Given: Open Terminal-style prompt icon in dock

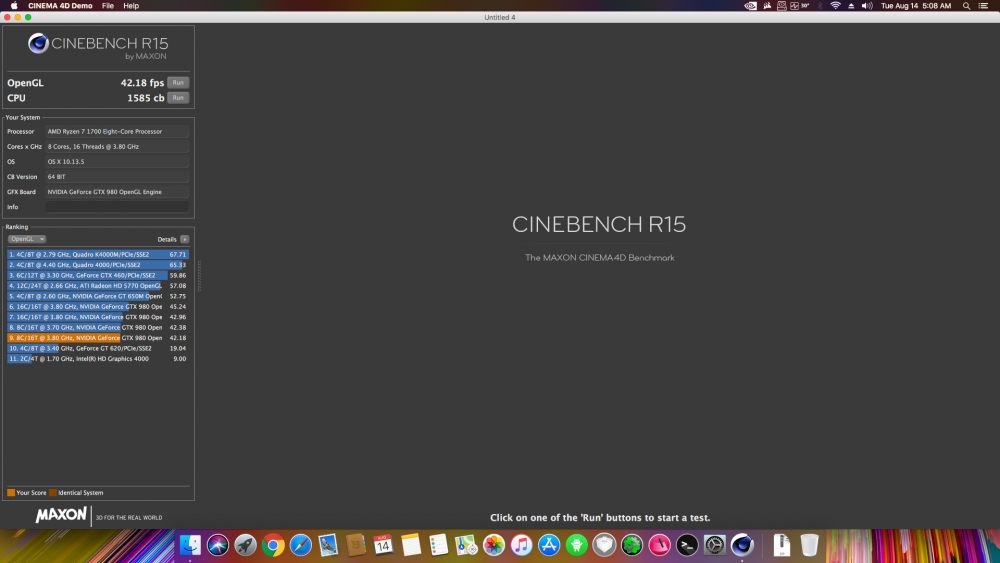Looking at the screenshot, I should pyautogui.click(x=687, y=545).
